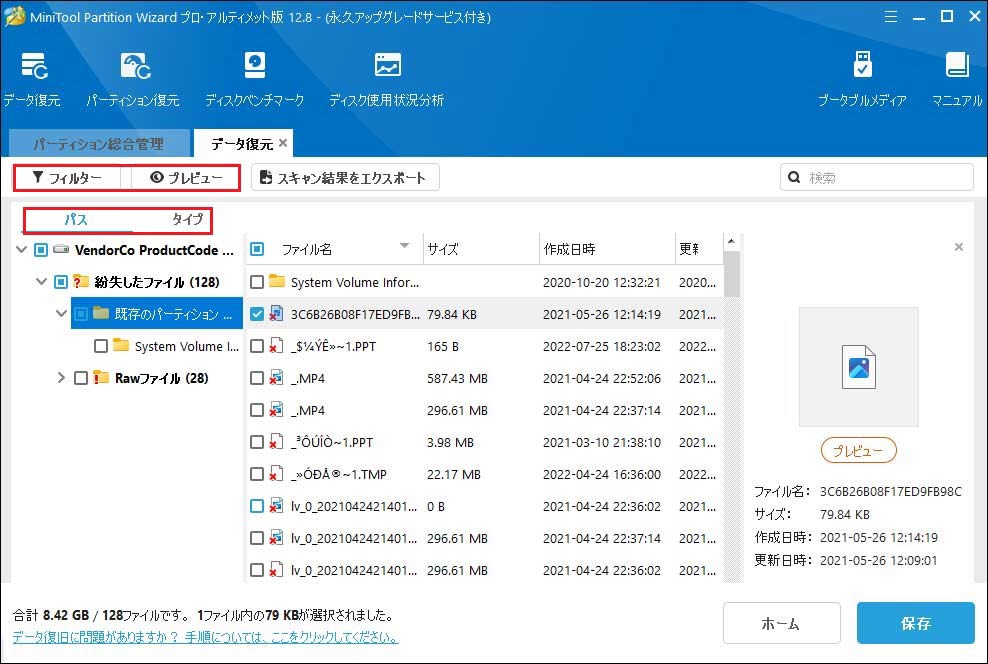
Task: Click the sort arrow in ファイル名 column header
Action: [405, 246]
